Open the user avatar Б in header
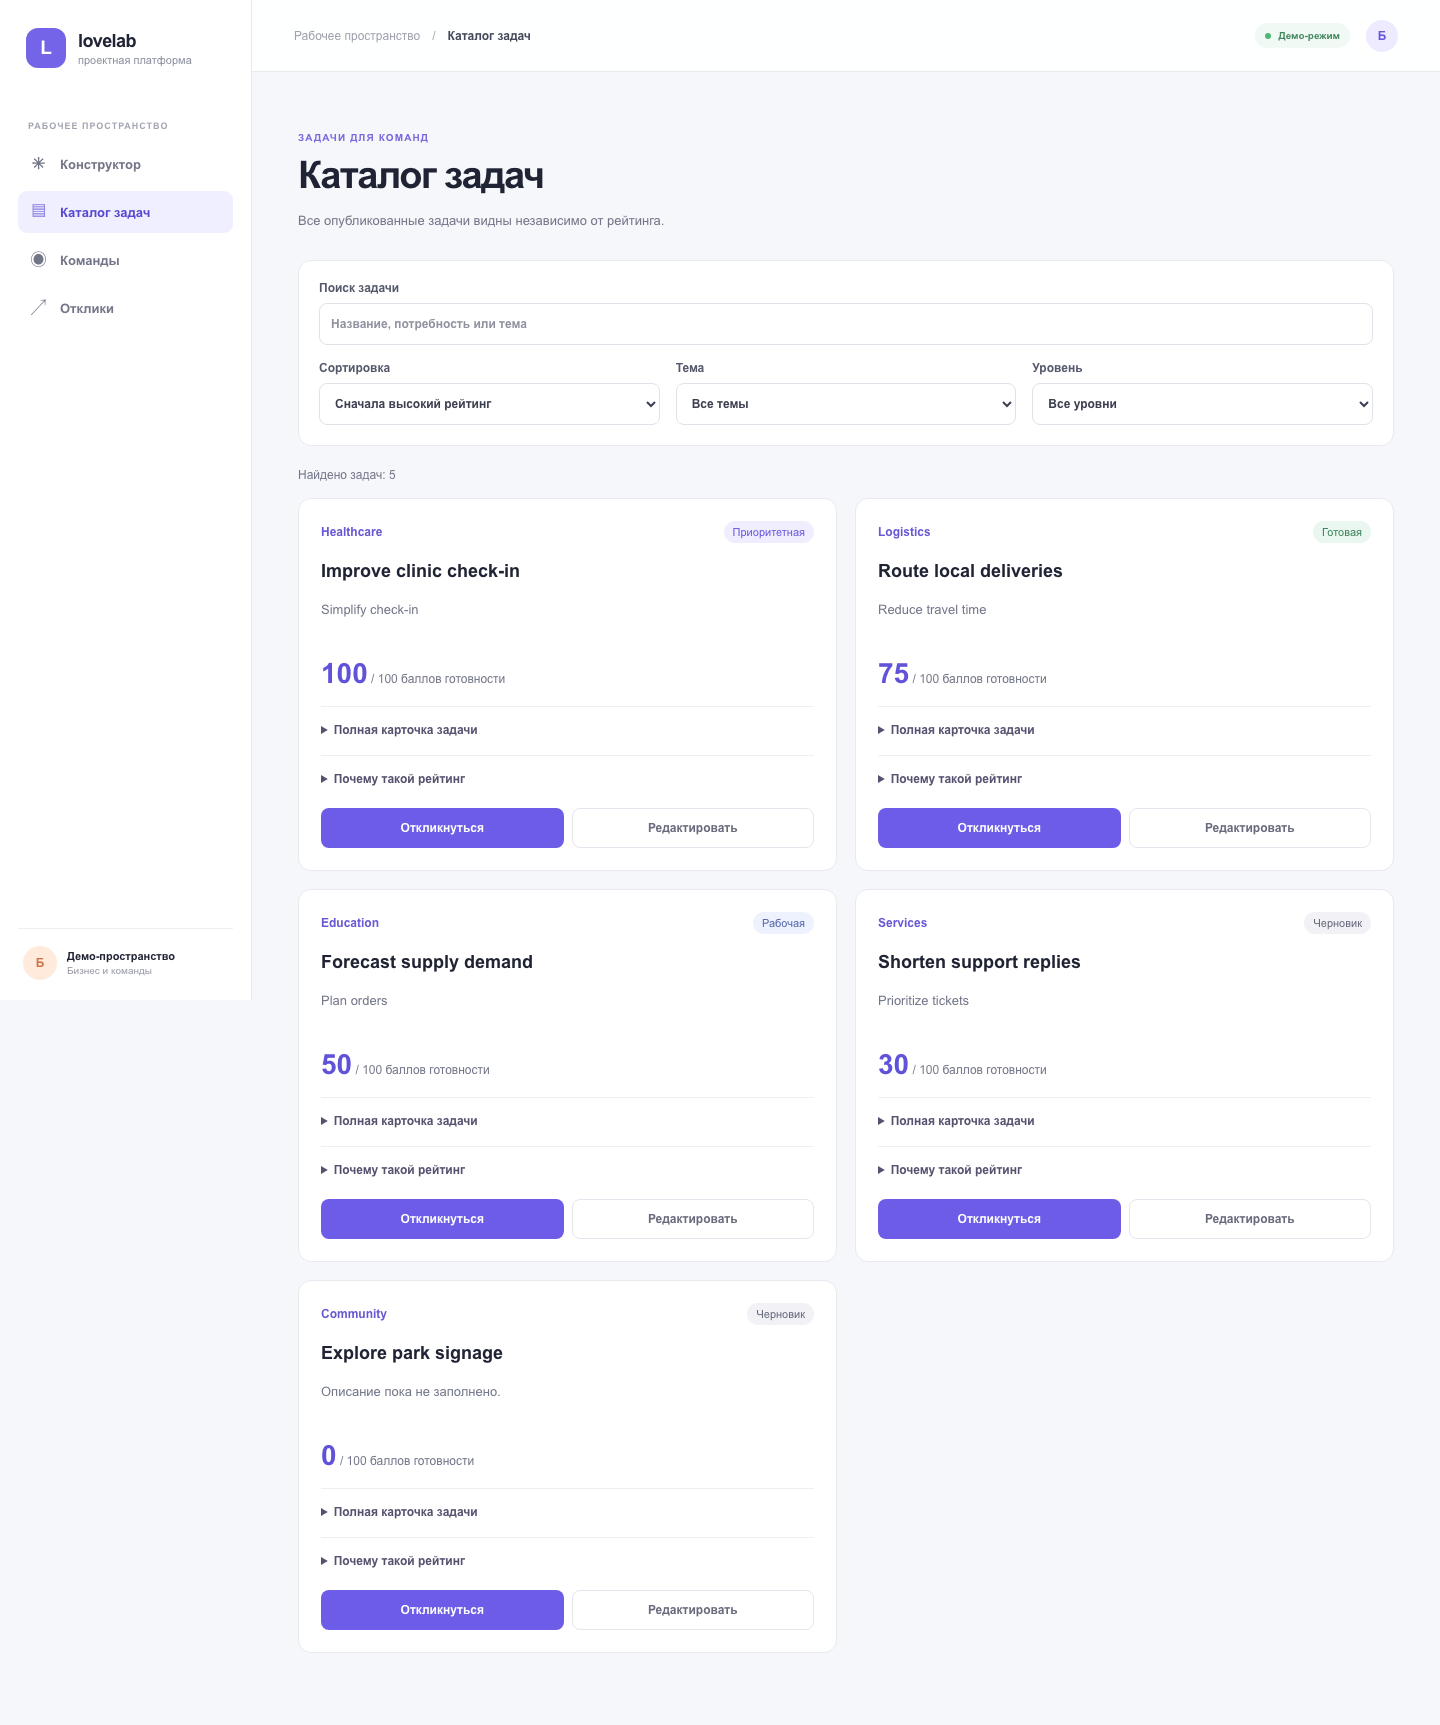Screen dimensions: 1440x1725 [x=1382, y=36]
